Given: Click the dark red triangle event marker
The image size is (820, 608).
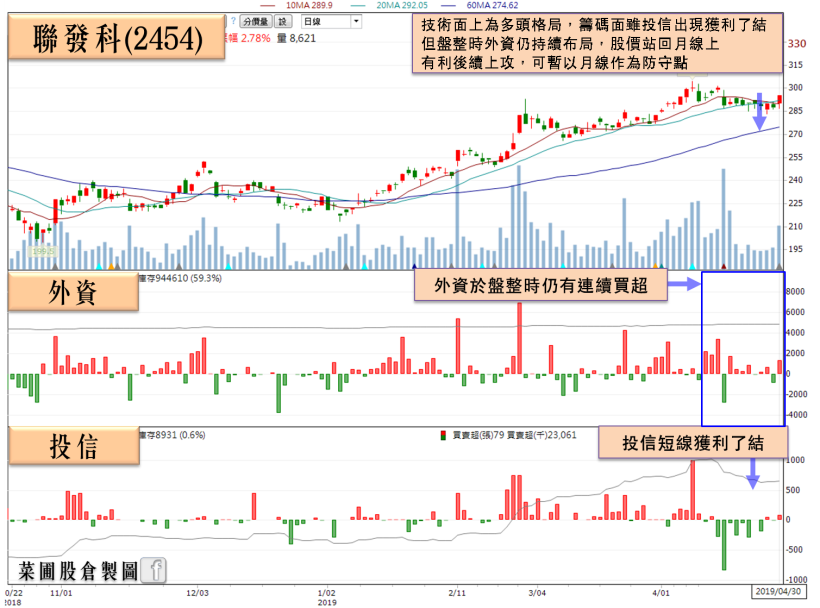Looking at the screenshot, I should [724, 266].
